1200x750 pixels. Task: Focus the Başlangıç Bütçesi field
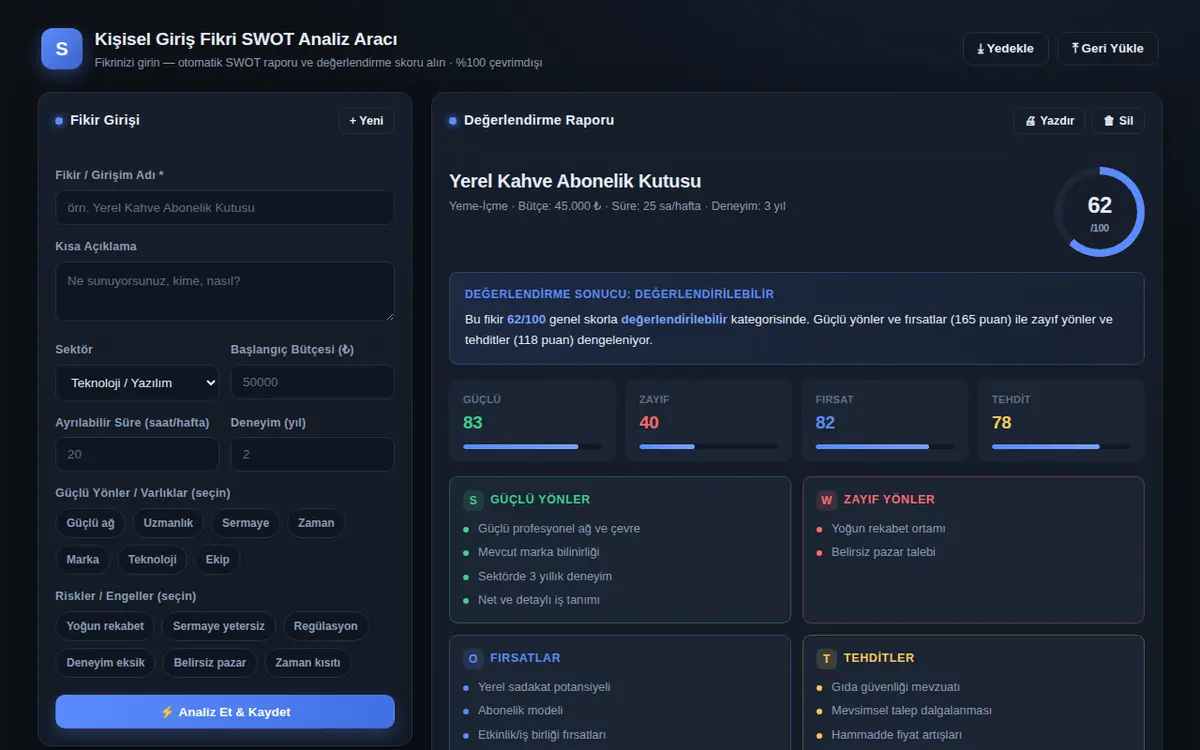tap(312, 382)
